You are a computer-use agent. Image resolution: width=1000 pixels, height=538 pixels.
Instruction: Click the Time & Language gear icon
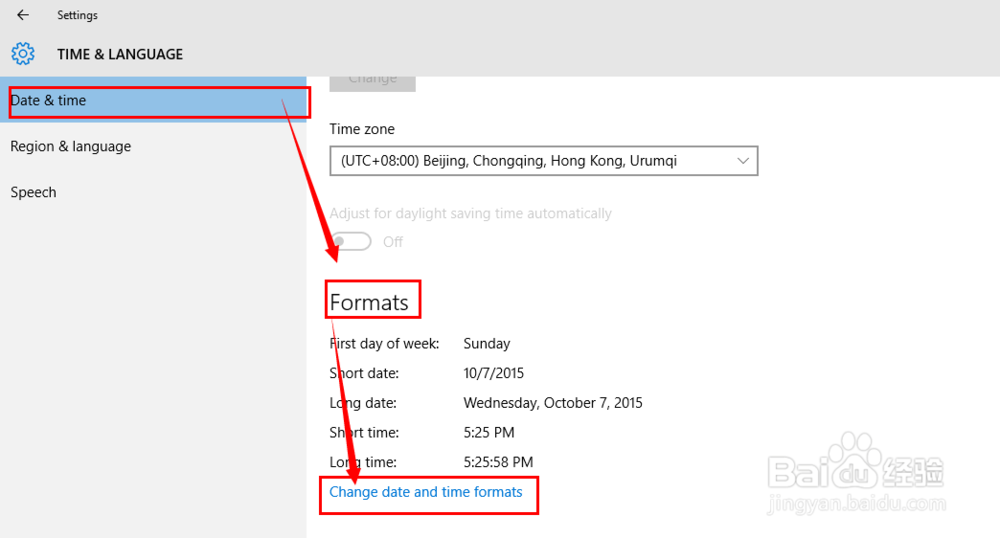[23, 54]
